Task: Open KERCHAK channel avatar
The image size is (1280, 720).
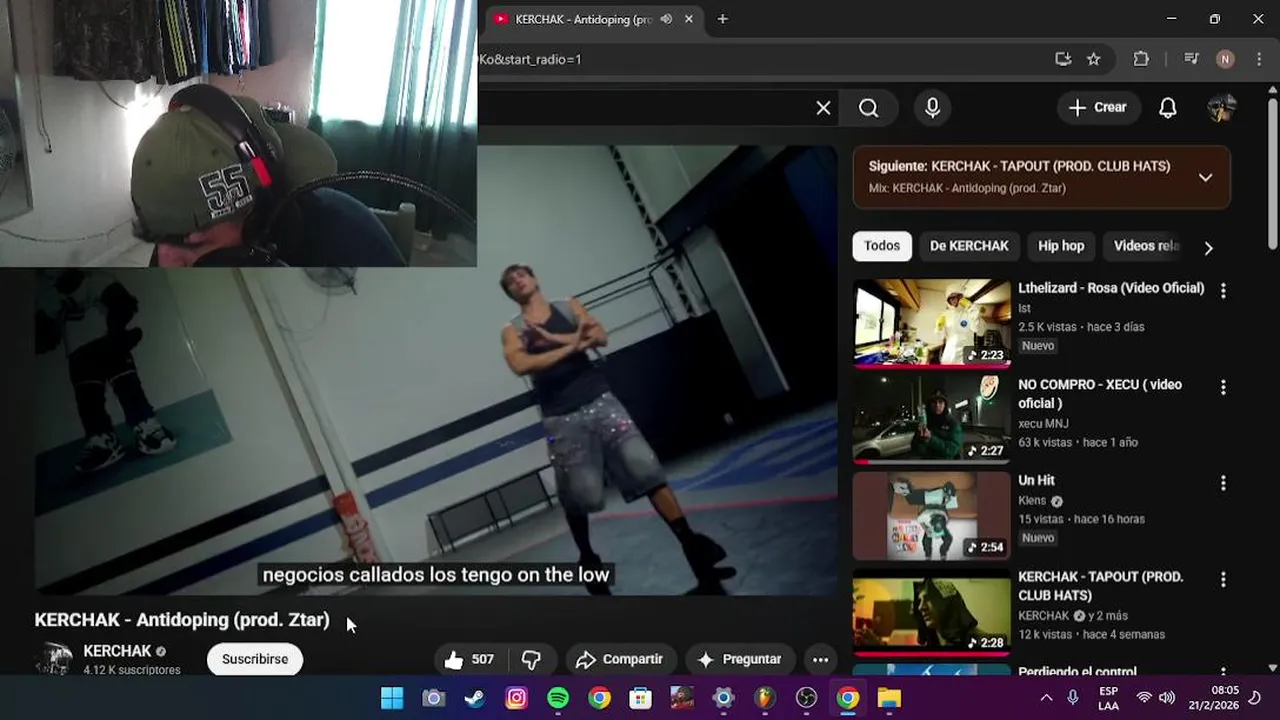Action: 53,659
